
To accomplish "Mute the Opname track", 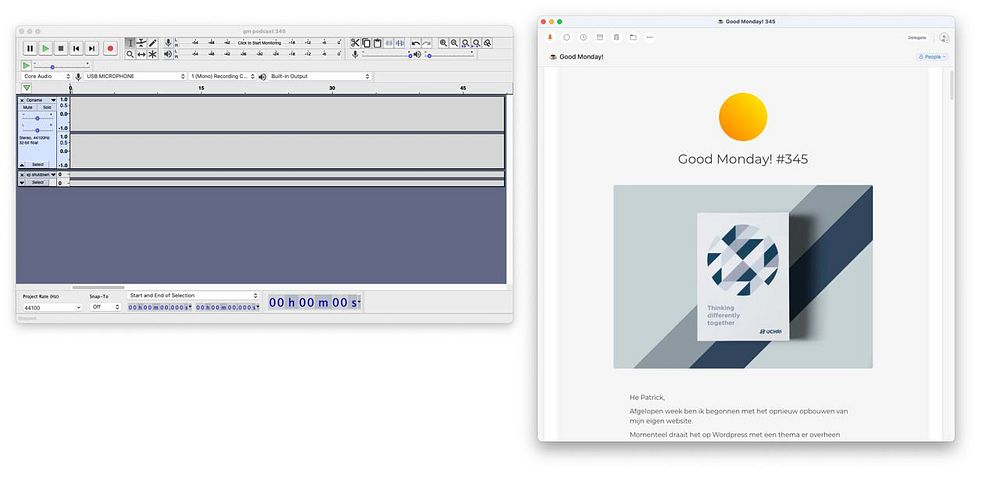I will [x=28, y=107].
